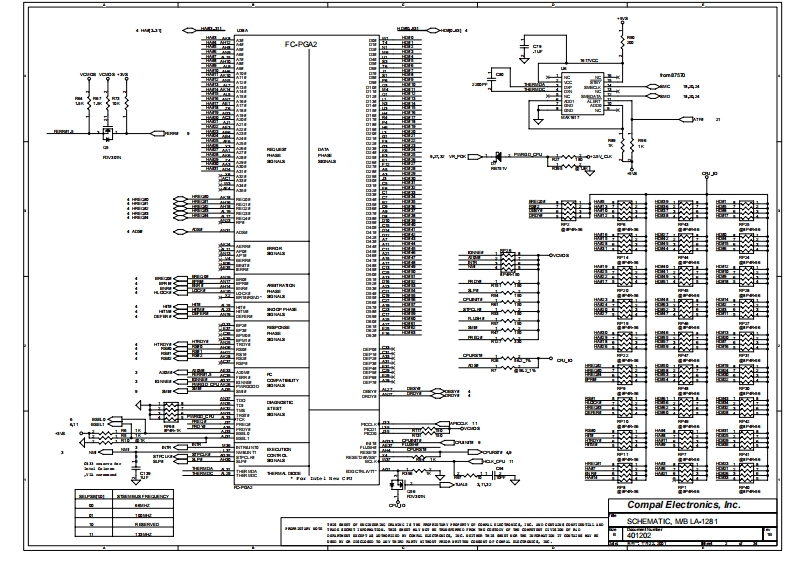Click the FC-PGA2 processor block label
Image resolution: width=793 pixels, height=561 pixels.
(300, 44)
